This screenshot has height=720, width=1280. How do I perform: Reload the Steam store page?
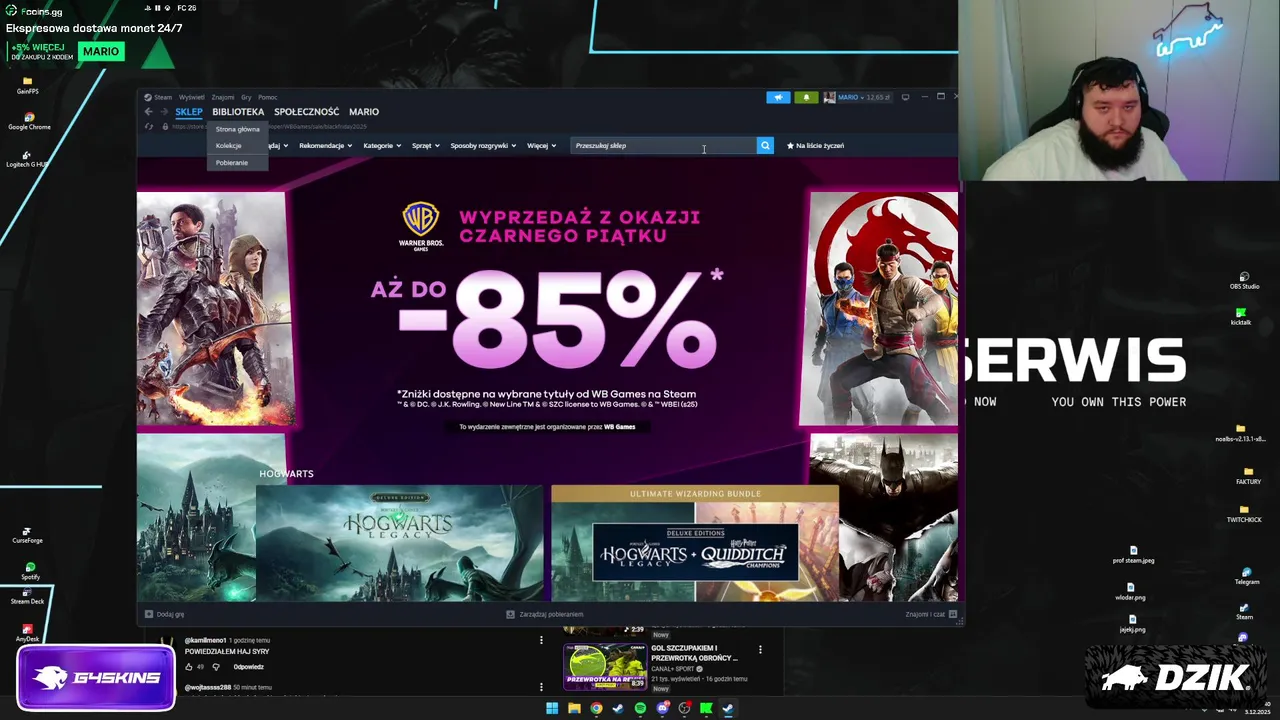pos(149,126)
